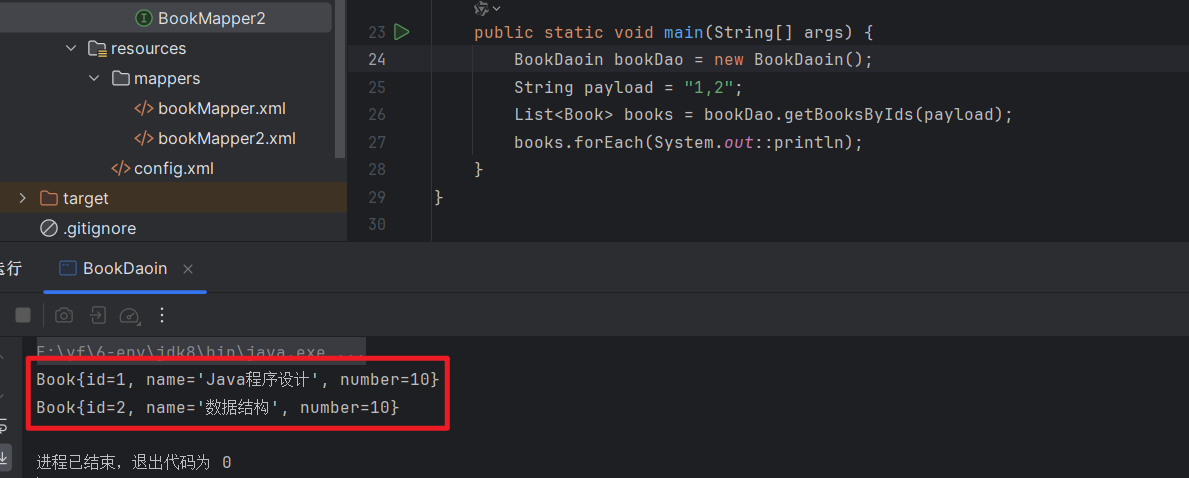Image resolution: width=1189 pixels, height=478 pixels.
Task: Select the target folder icon
Action: [49, 199]
